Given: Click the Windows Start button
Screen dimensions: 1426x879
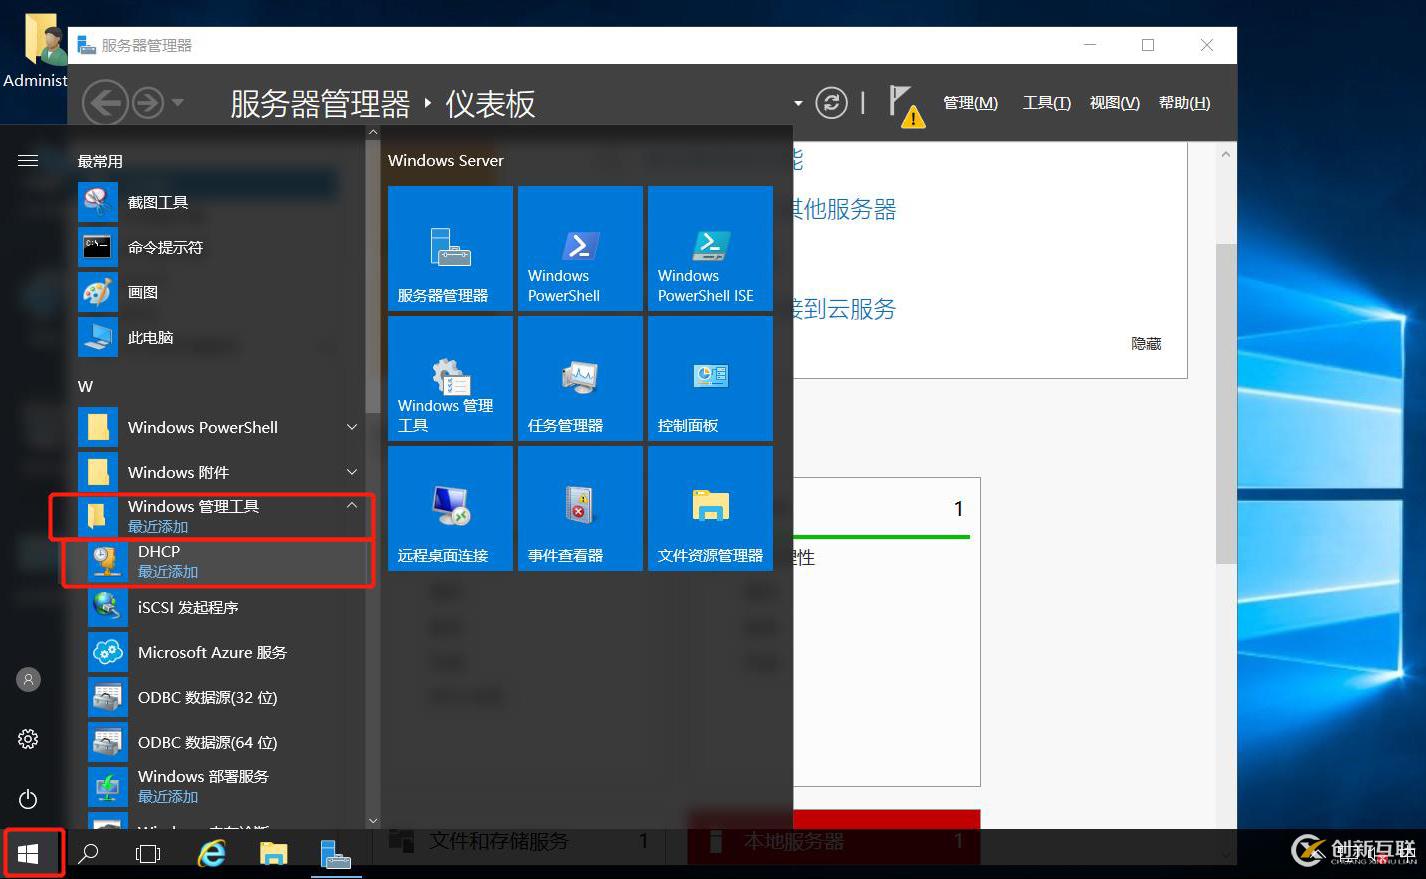Looking at the screenshot, I should coord(29,853).
